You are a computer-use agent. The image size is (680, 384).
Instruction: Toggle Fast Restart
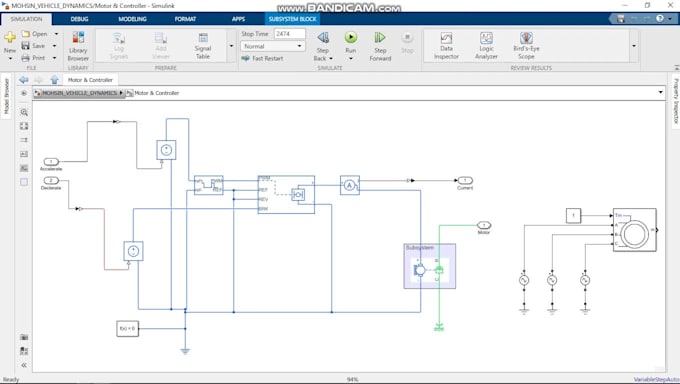click(x=262, y=58)
